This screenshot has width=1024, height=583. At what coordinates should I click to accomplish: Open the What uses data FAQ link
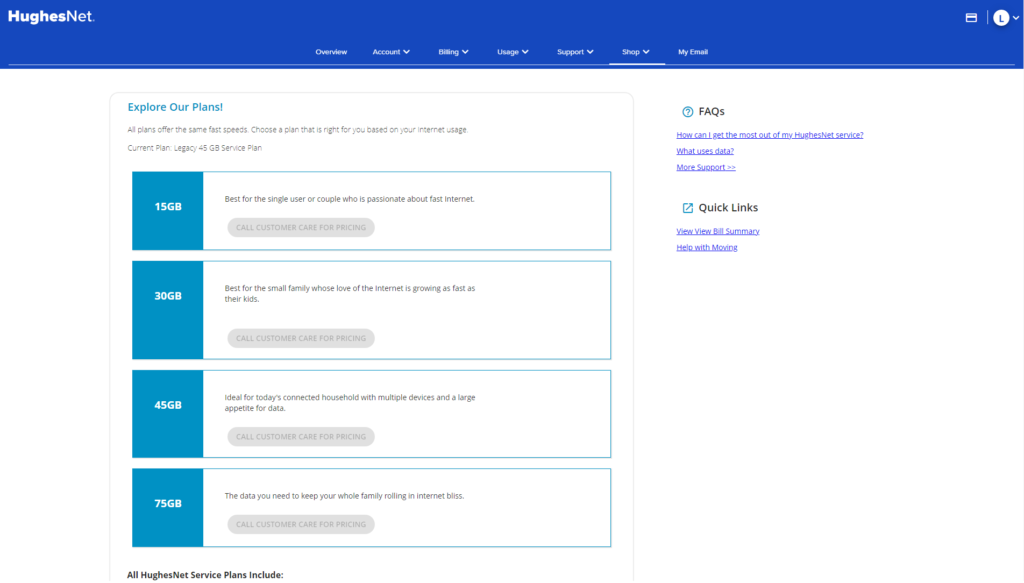click(703, 150)
